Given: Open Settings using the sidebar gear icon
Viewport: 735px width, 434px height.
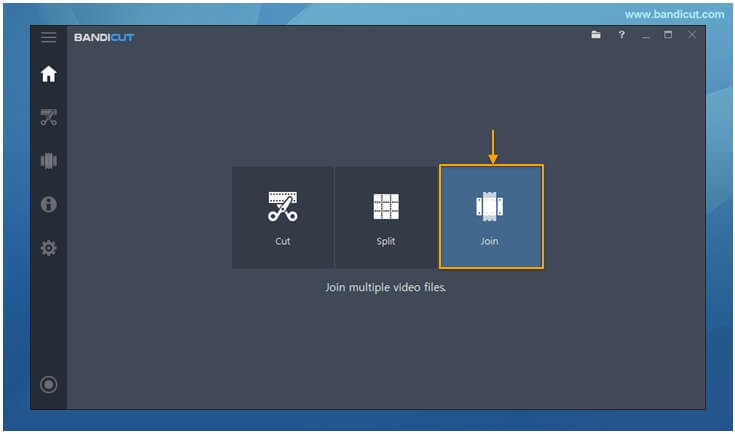Looking at the screenshot, I should pyautogui.click(x=48, y=248).
